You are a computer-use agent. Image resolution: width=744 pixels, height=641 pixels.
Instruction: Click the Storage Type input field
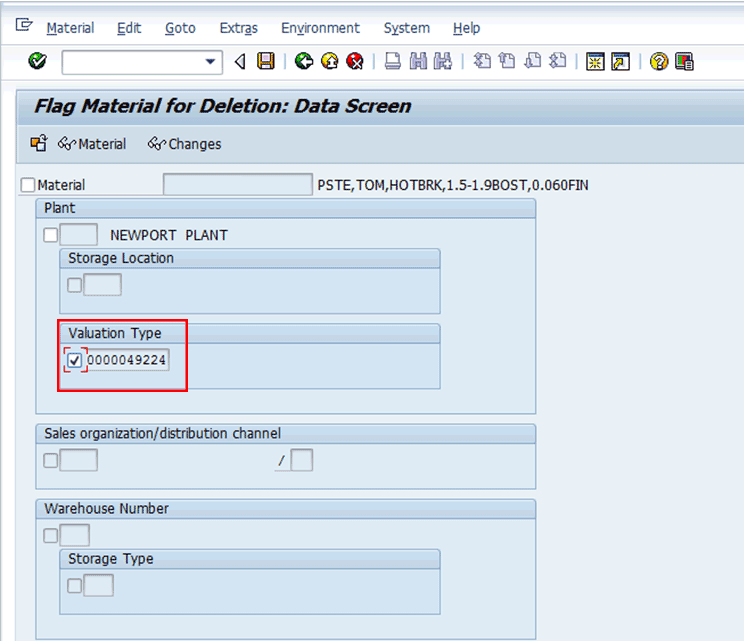pyautogui.click(x=98, y=585)
